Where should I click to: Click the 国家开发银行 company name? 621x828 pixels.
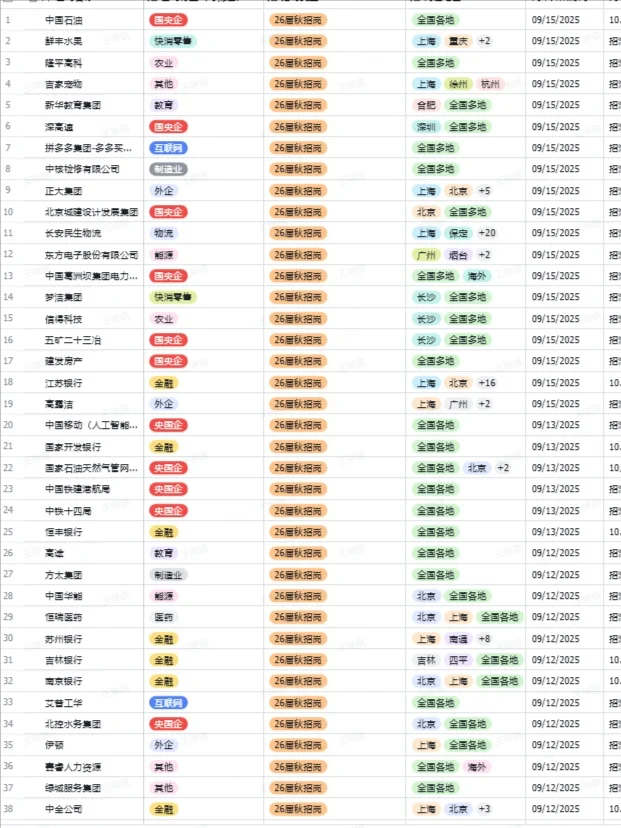pos(73,447)
